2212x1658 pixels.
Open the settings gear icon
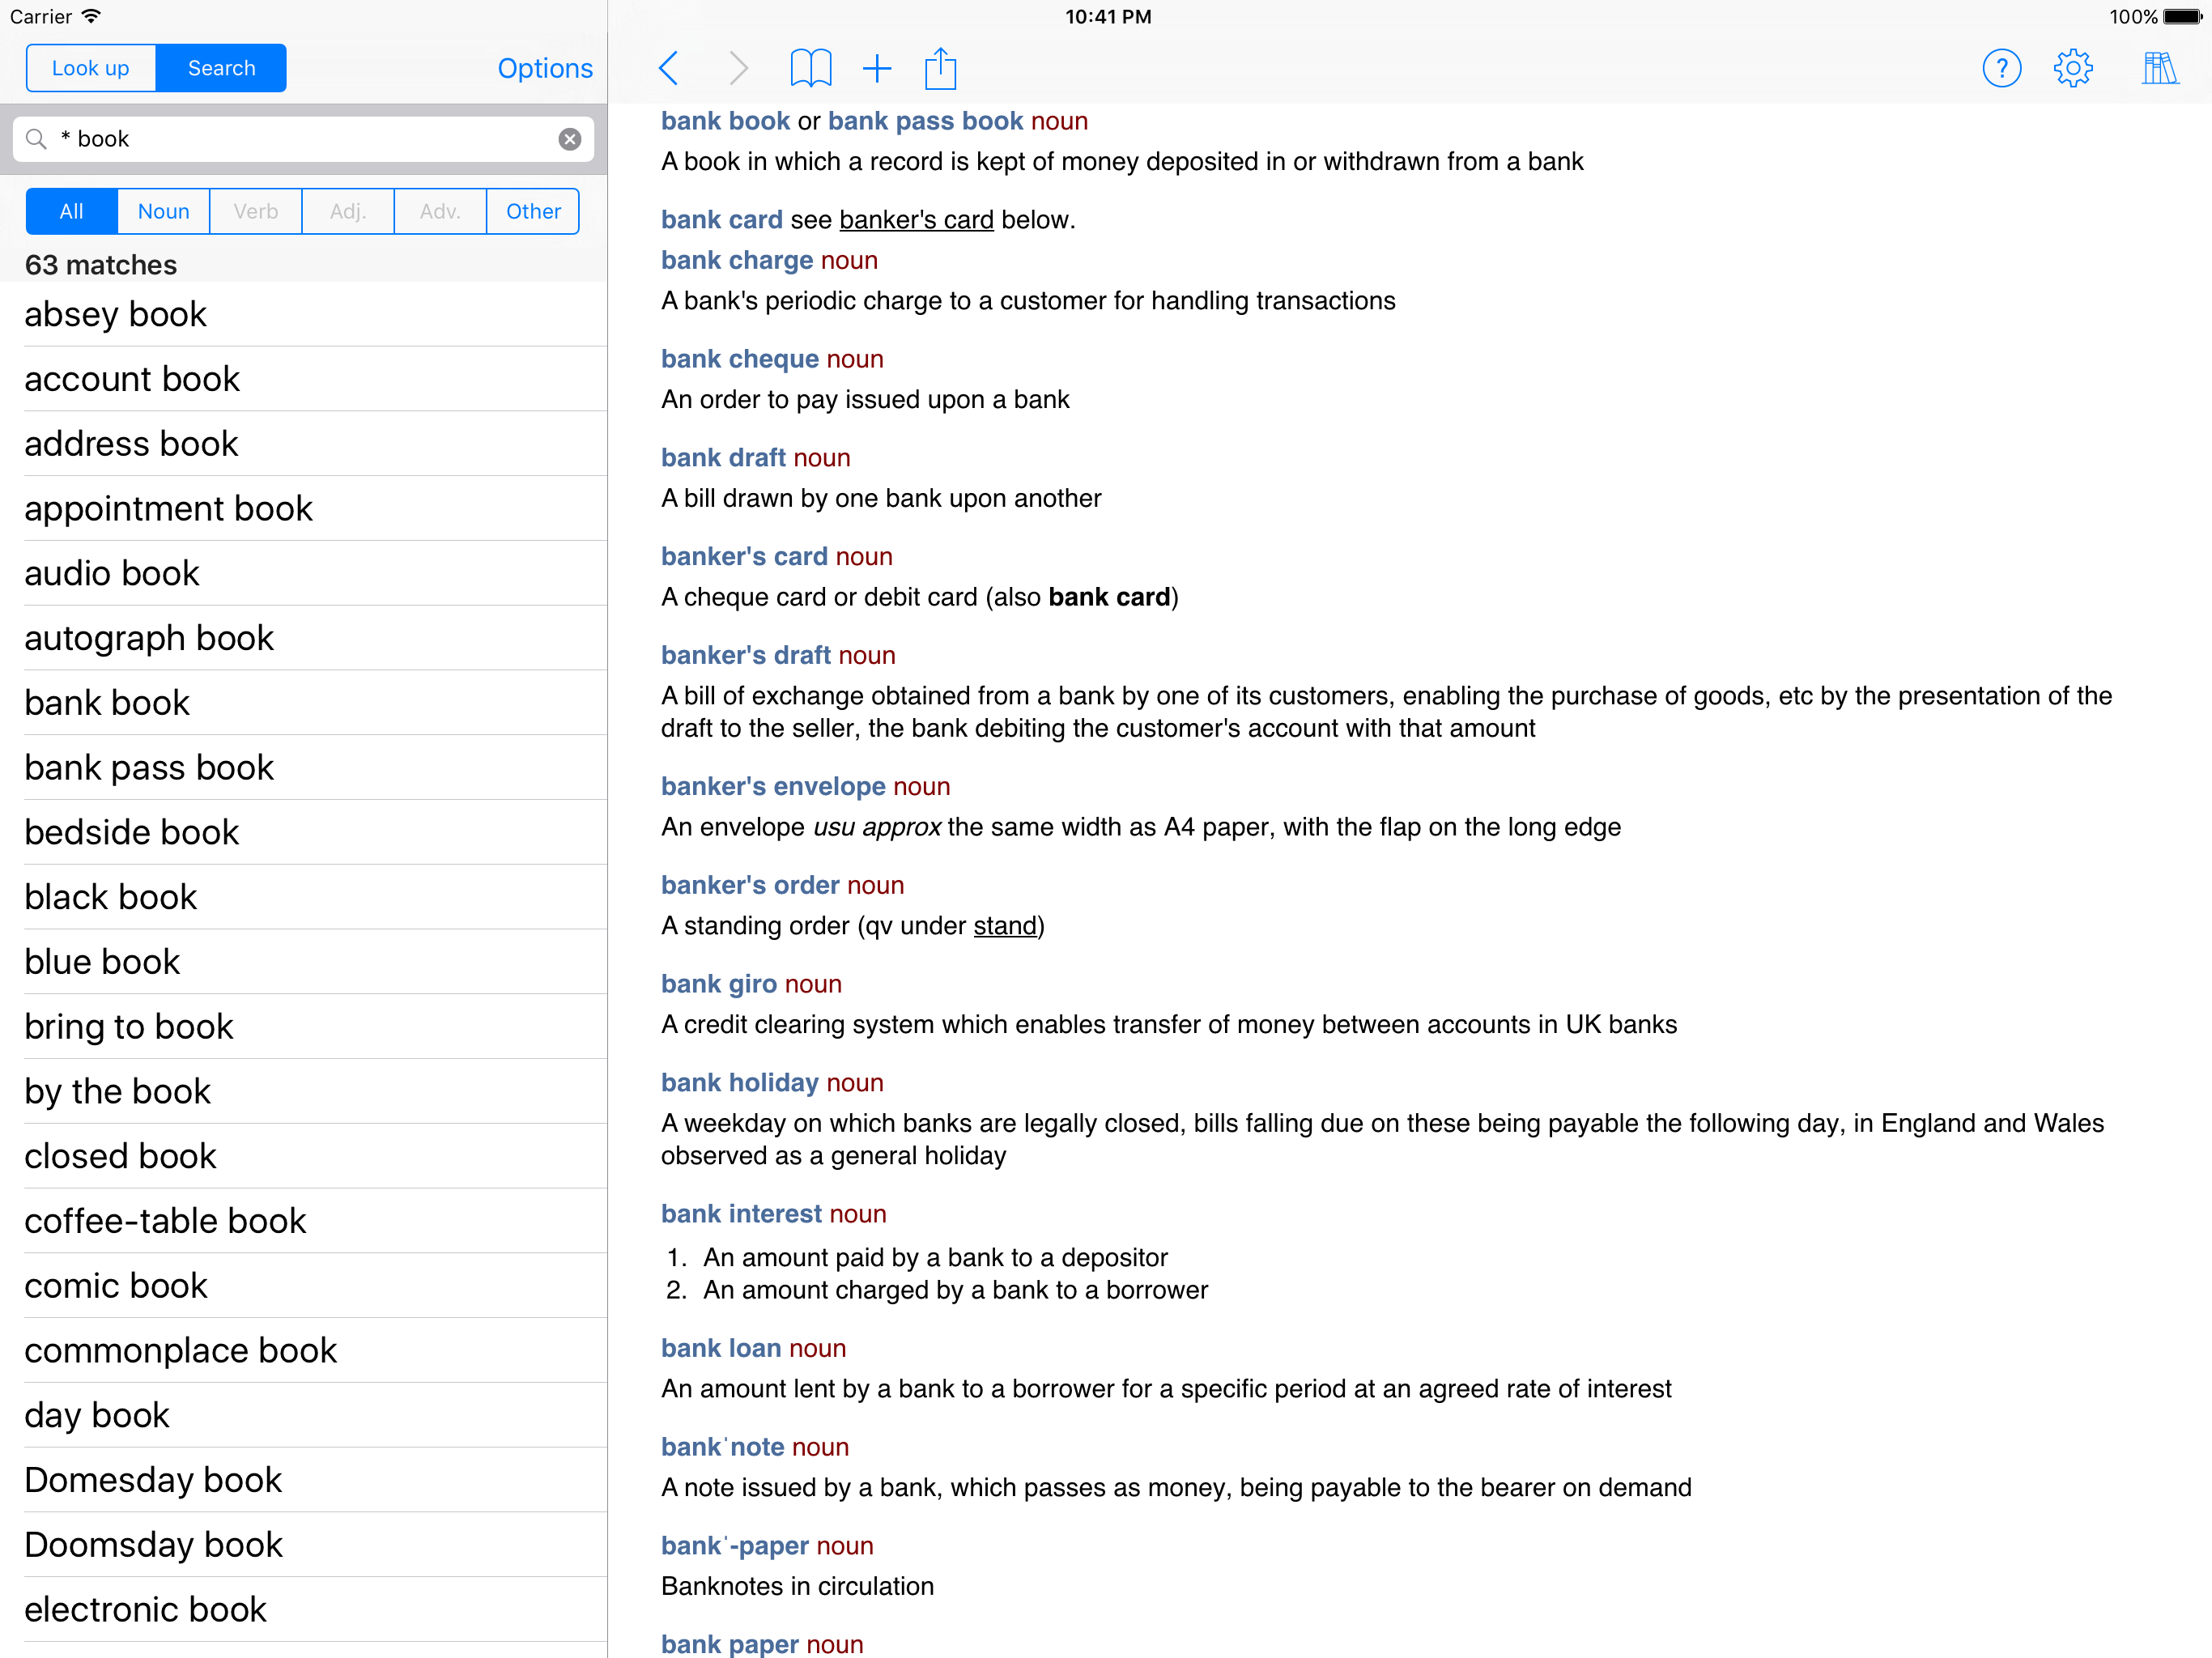(2073, 68)
